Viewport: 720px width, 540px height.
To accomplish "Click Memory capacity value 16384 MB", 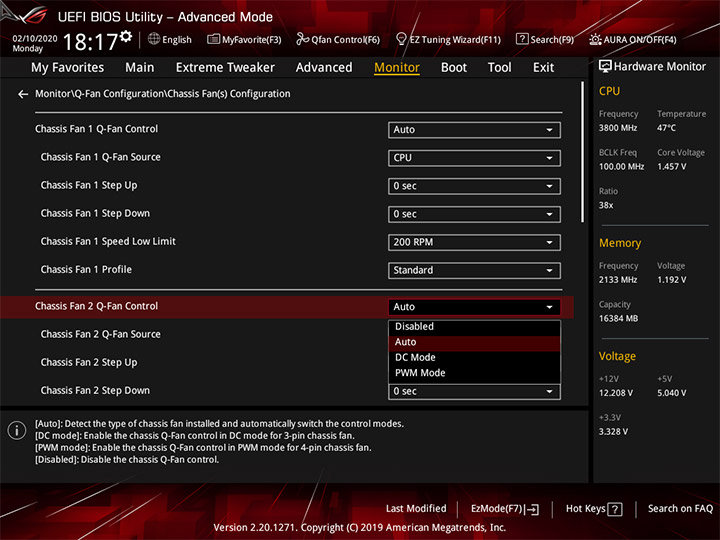I will 618,319.
